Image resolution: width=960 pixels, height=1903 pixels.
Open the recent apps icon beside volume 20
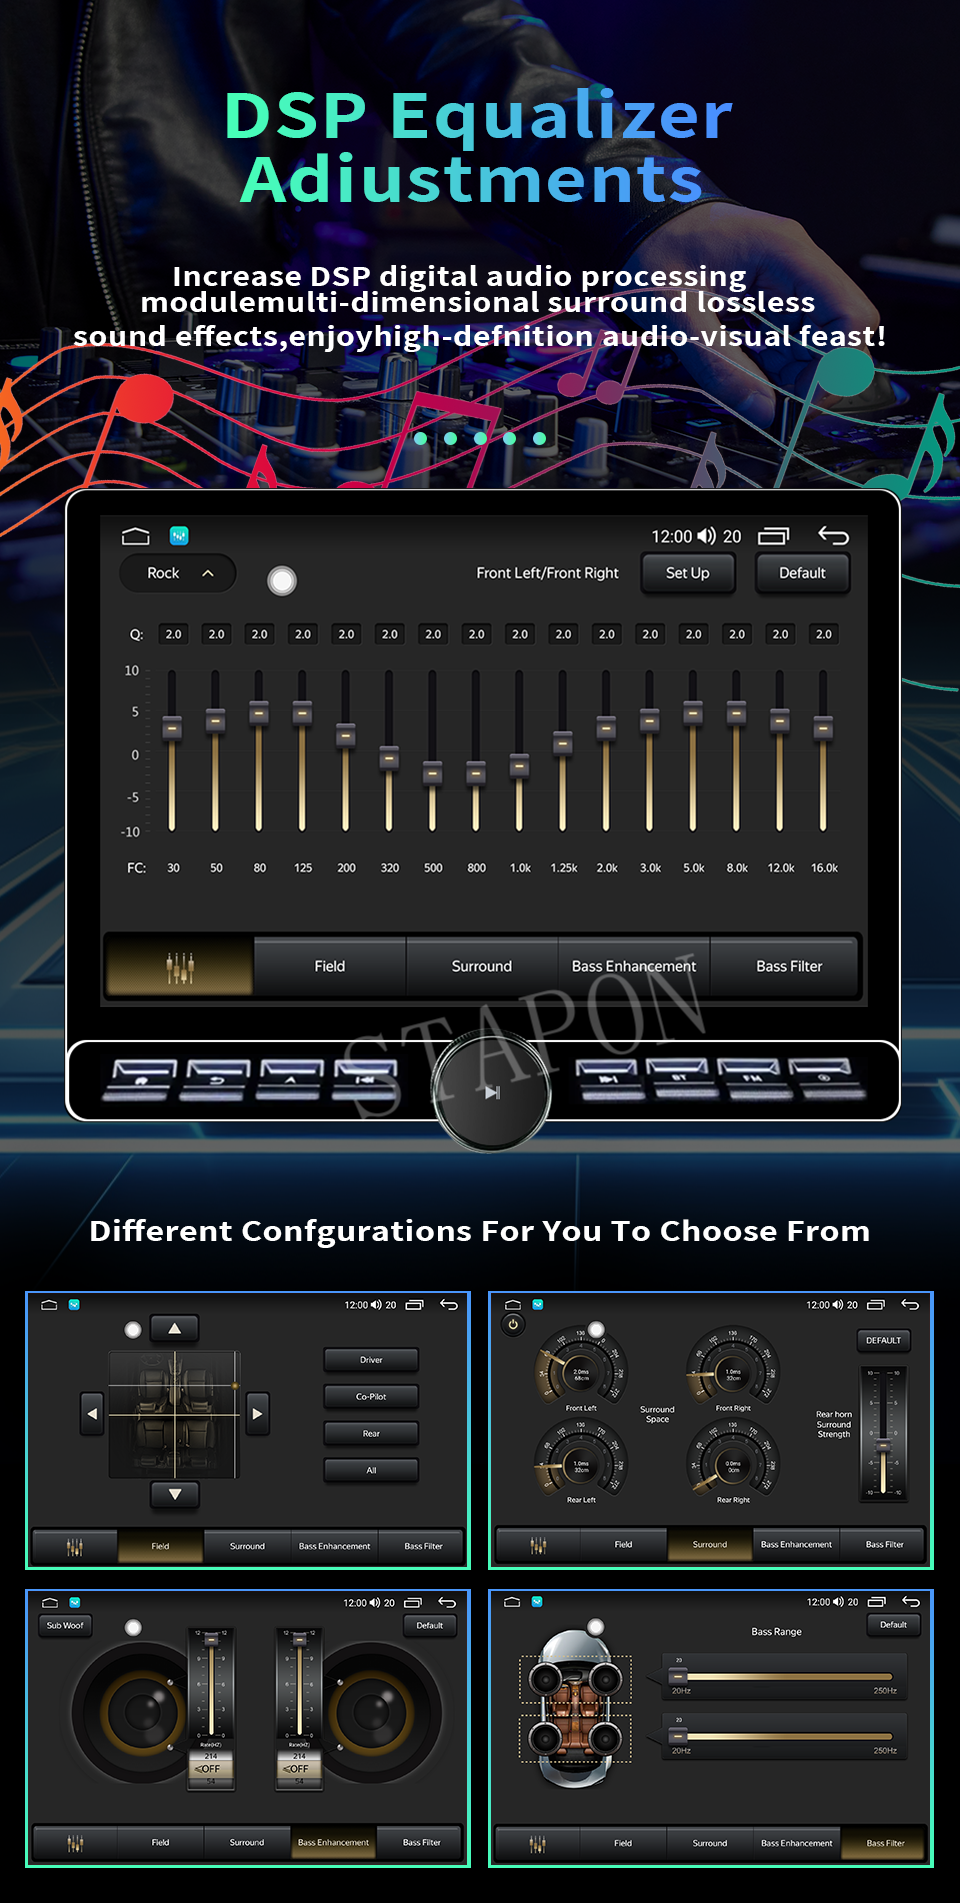(773, 536)
